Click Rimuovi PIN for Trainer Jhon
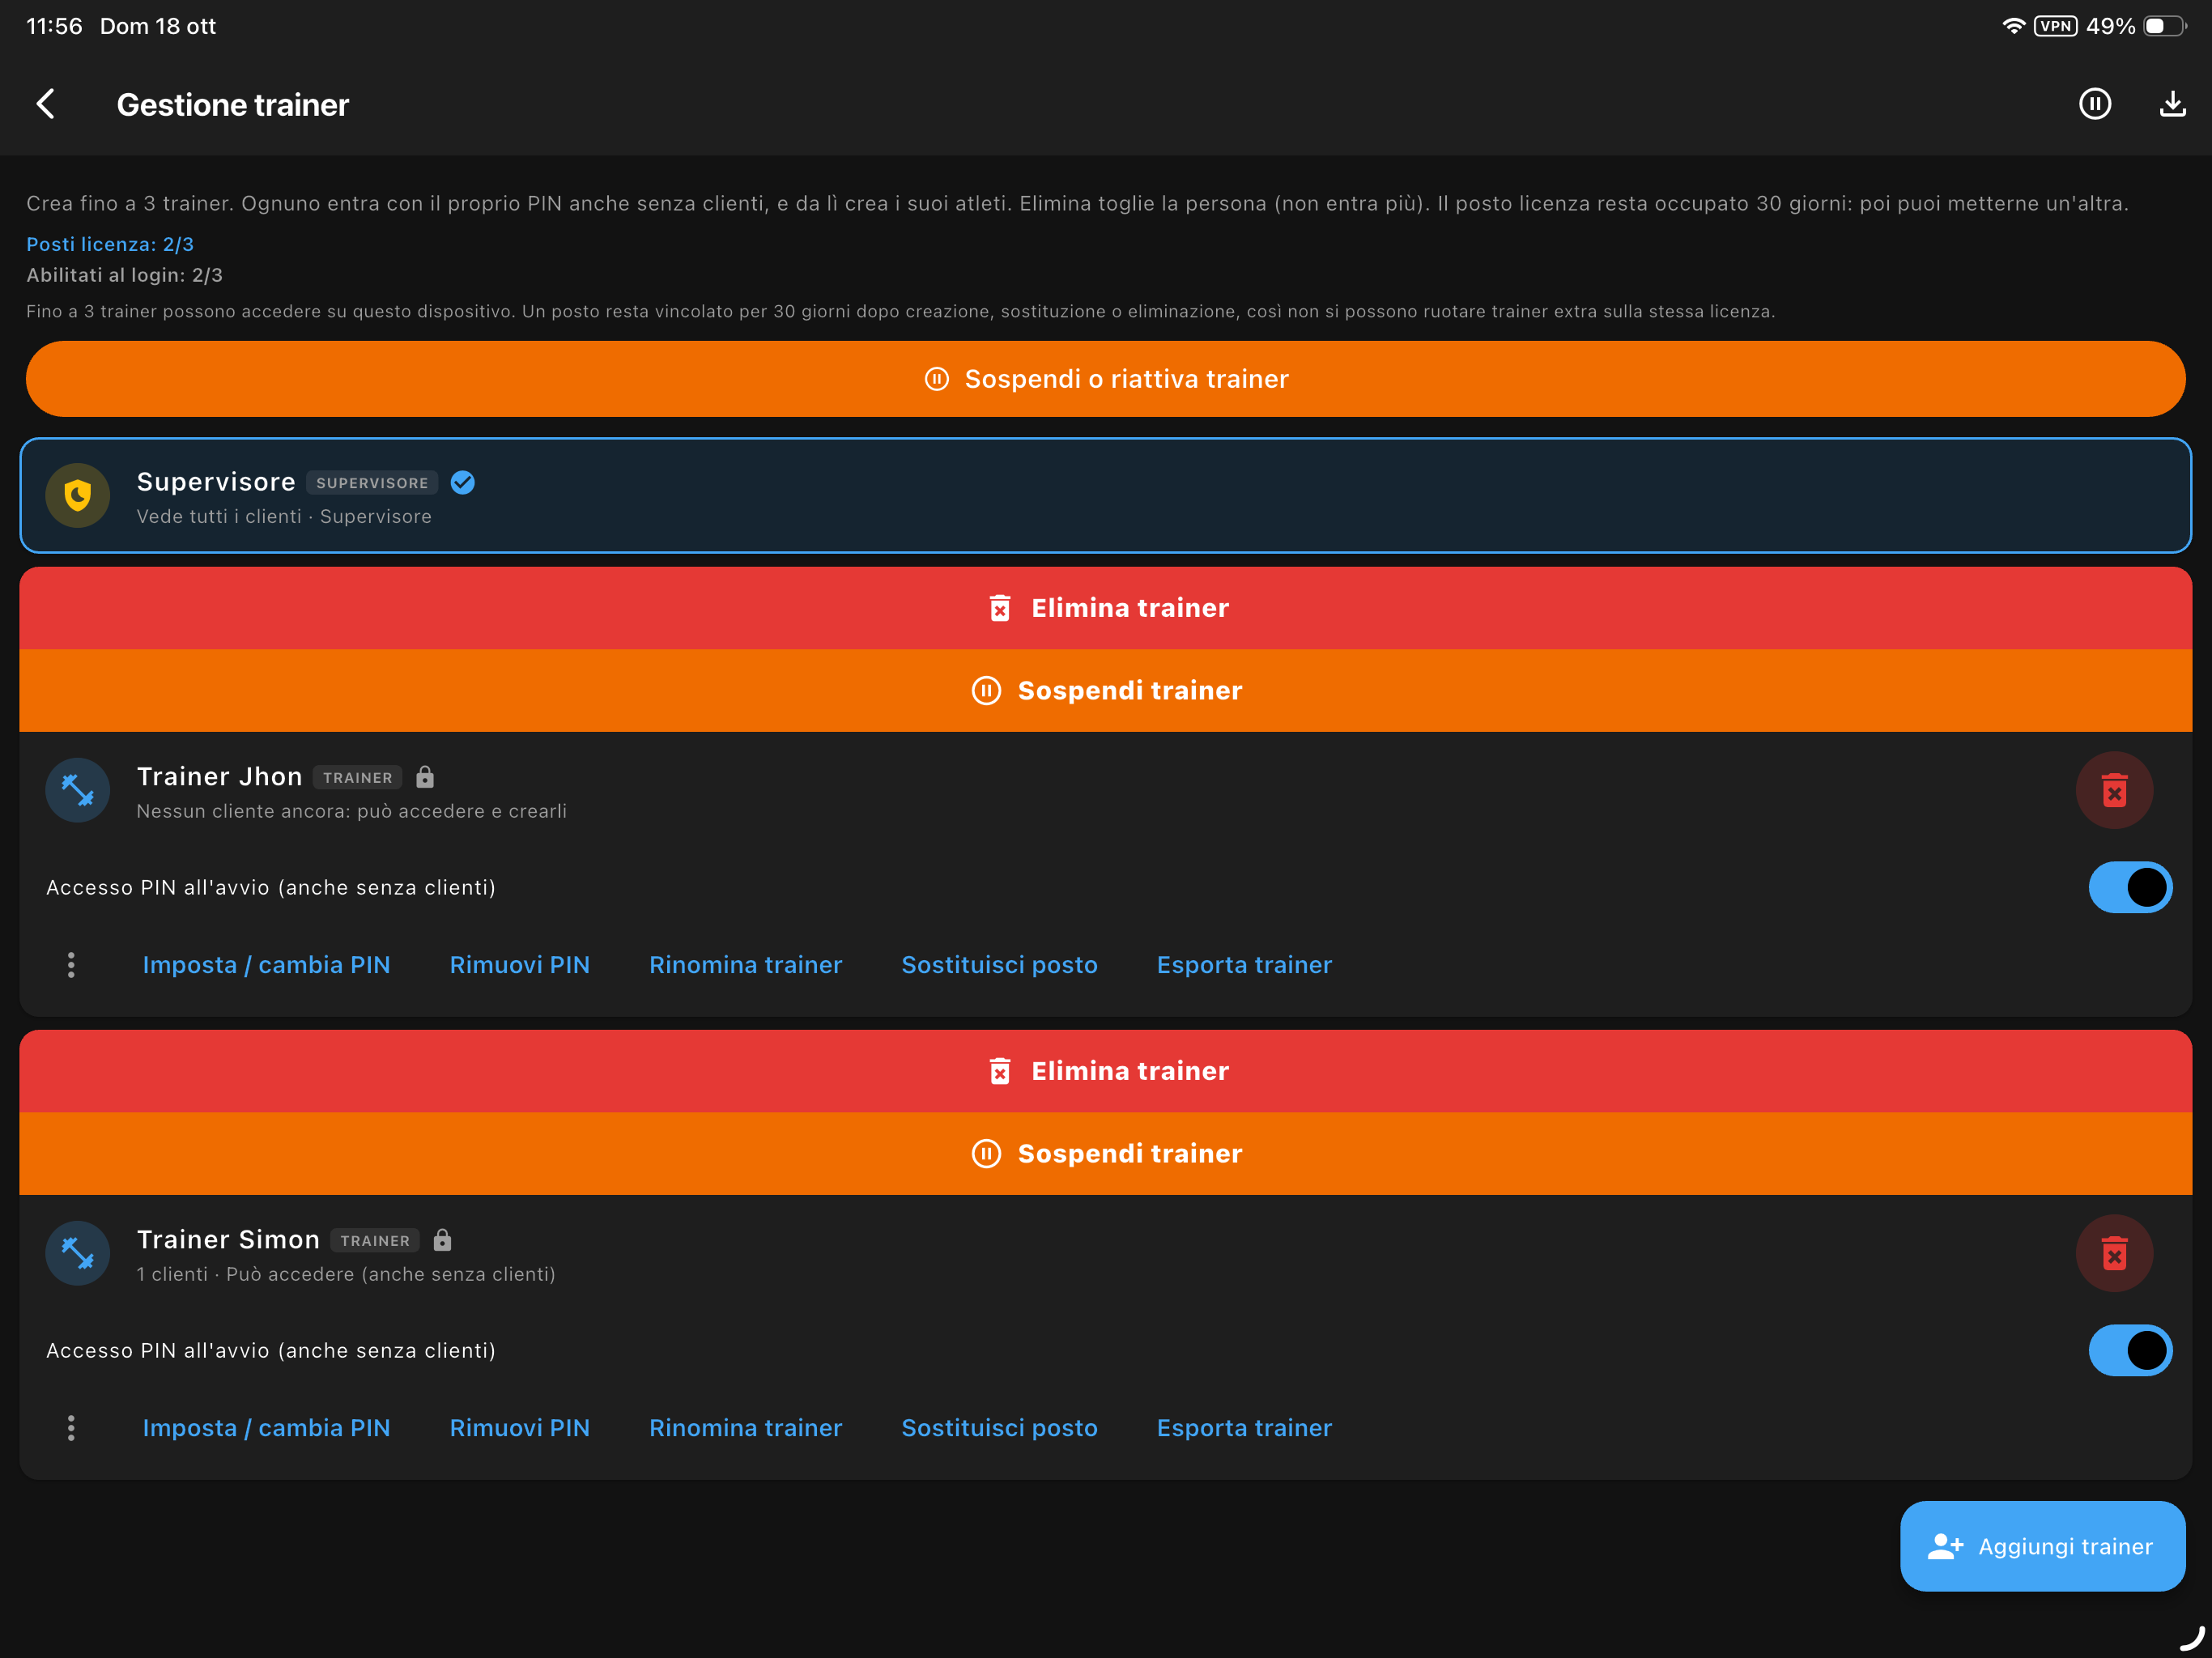The width and height of the screenshot is (2212, 1658). [x=520, y=965]
